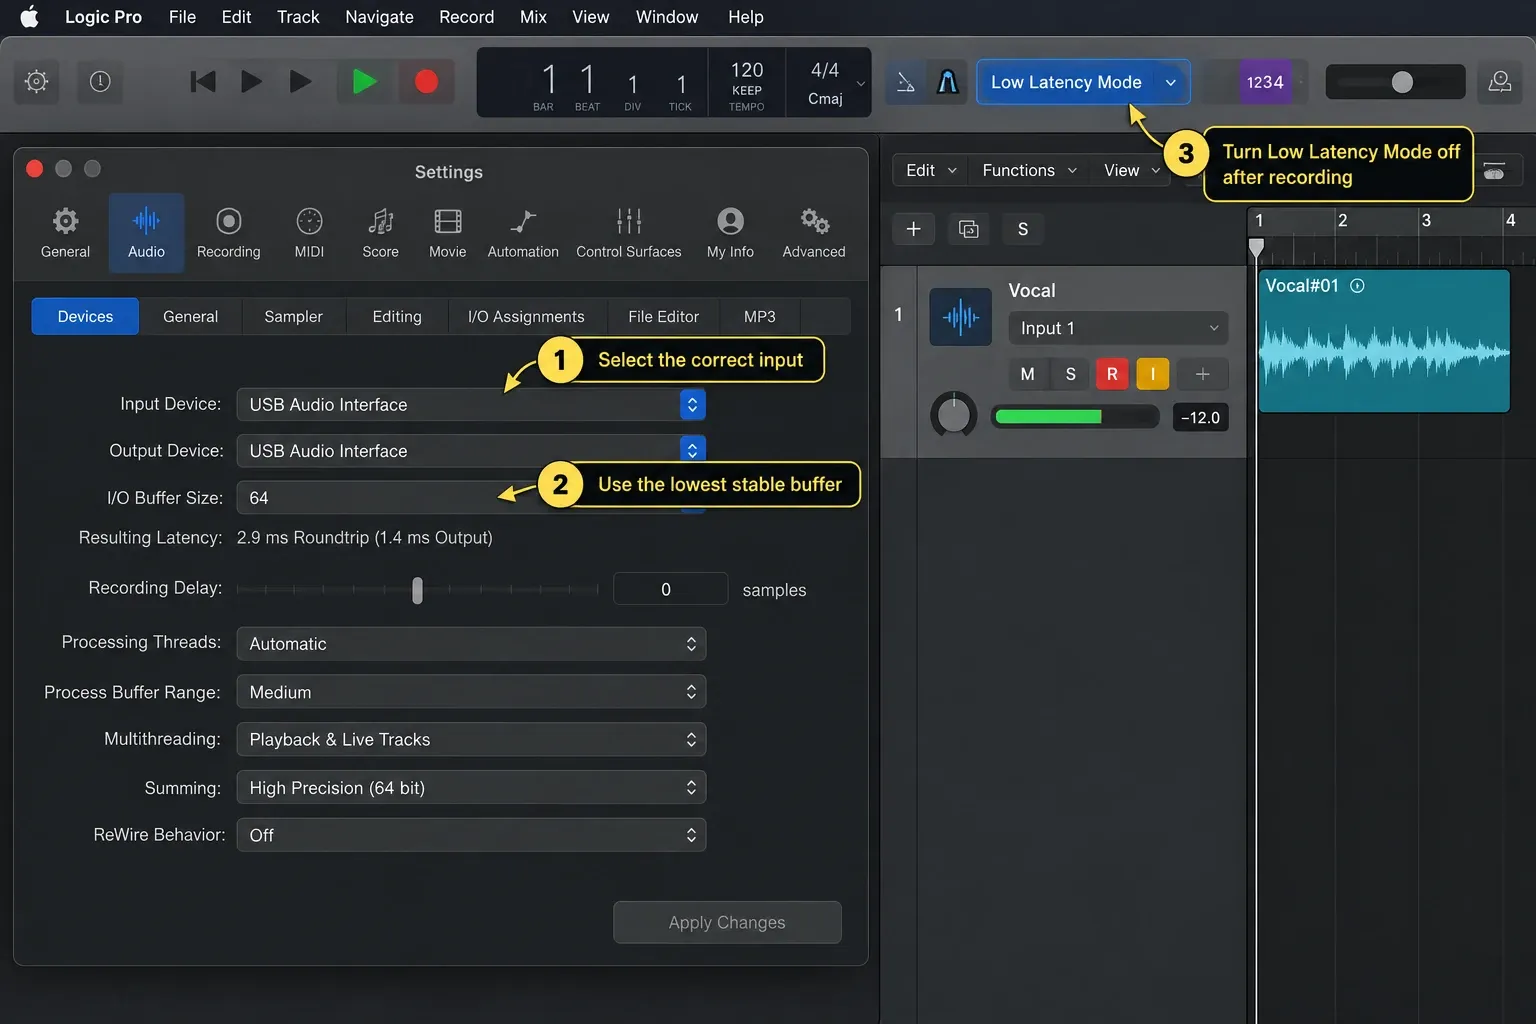Viewport: 1536px width, 1024px height.
Task: Switch to the Editing tab
Action: tap(397, 316)
